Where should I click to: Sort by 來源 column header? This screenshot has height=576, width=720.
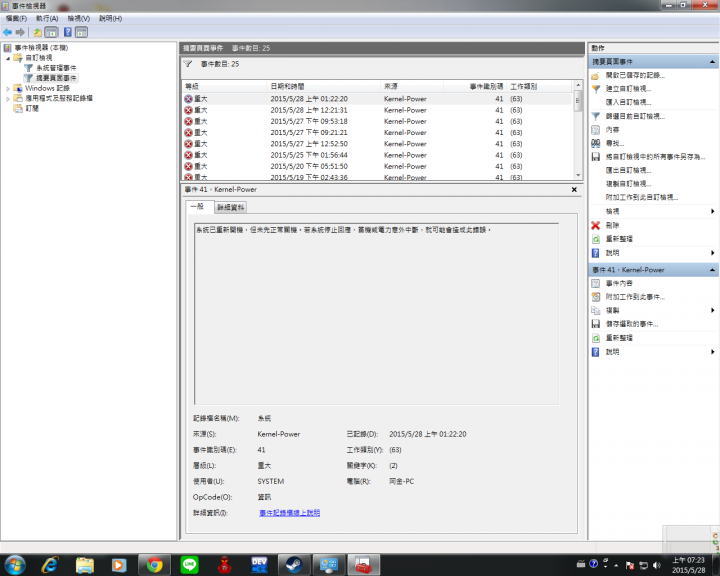click(x=411, y=86)
